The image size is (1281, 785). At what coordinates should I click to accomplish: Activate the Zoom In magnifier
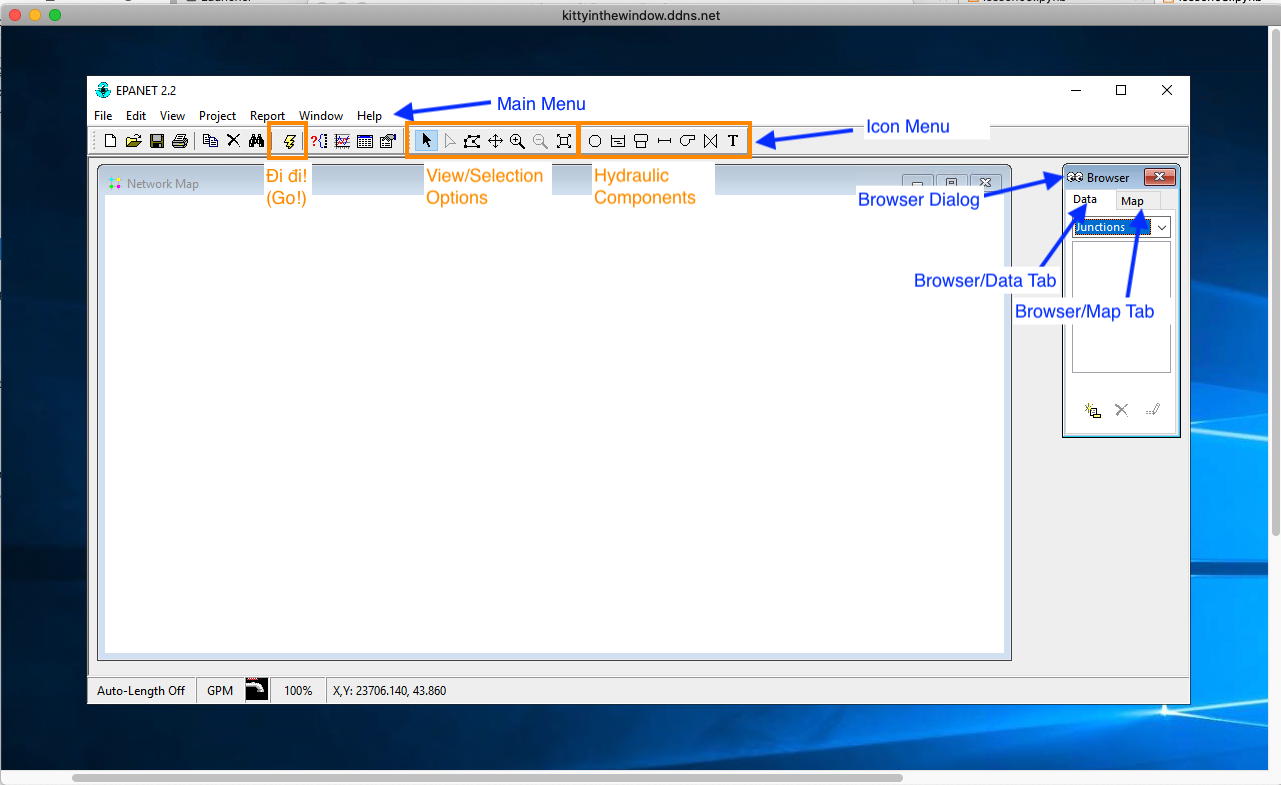point(517,141)
